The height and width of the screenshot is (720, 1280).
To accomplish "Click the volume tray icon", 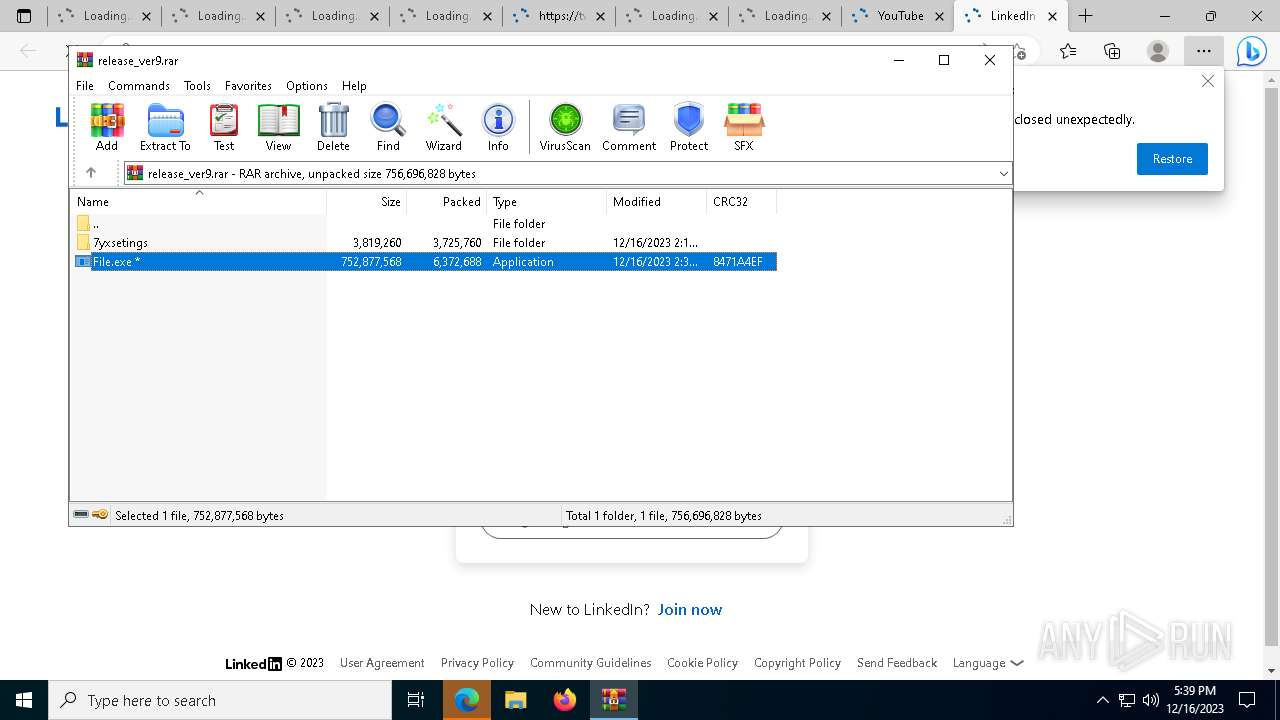I will pyautogui.click(x=1151, y=700).
